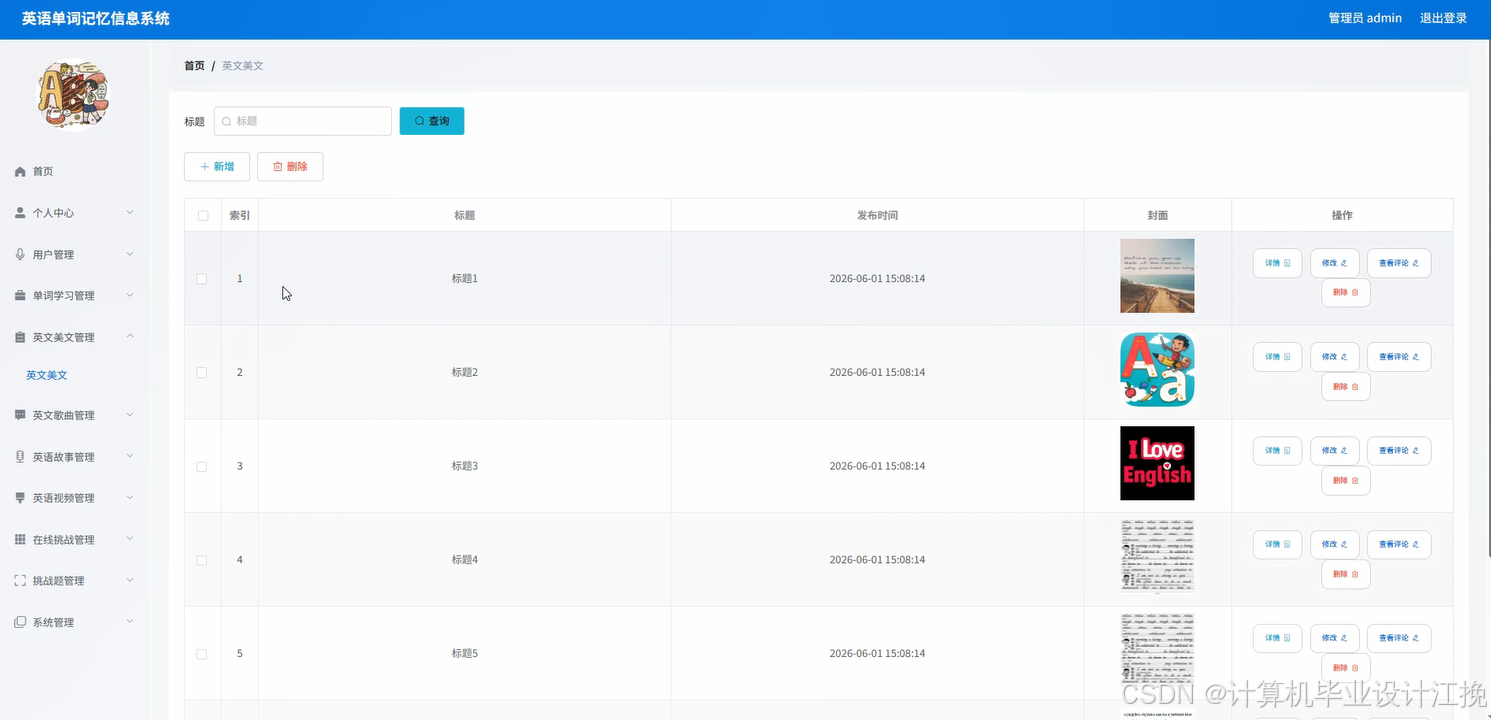Check the checkbox for row 标题3
The image size is (1491, 720).
(x=202, y=467)
